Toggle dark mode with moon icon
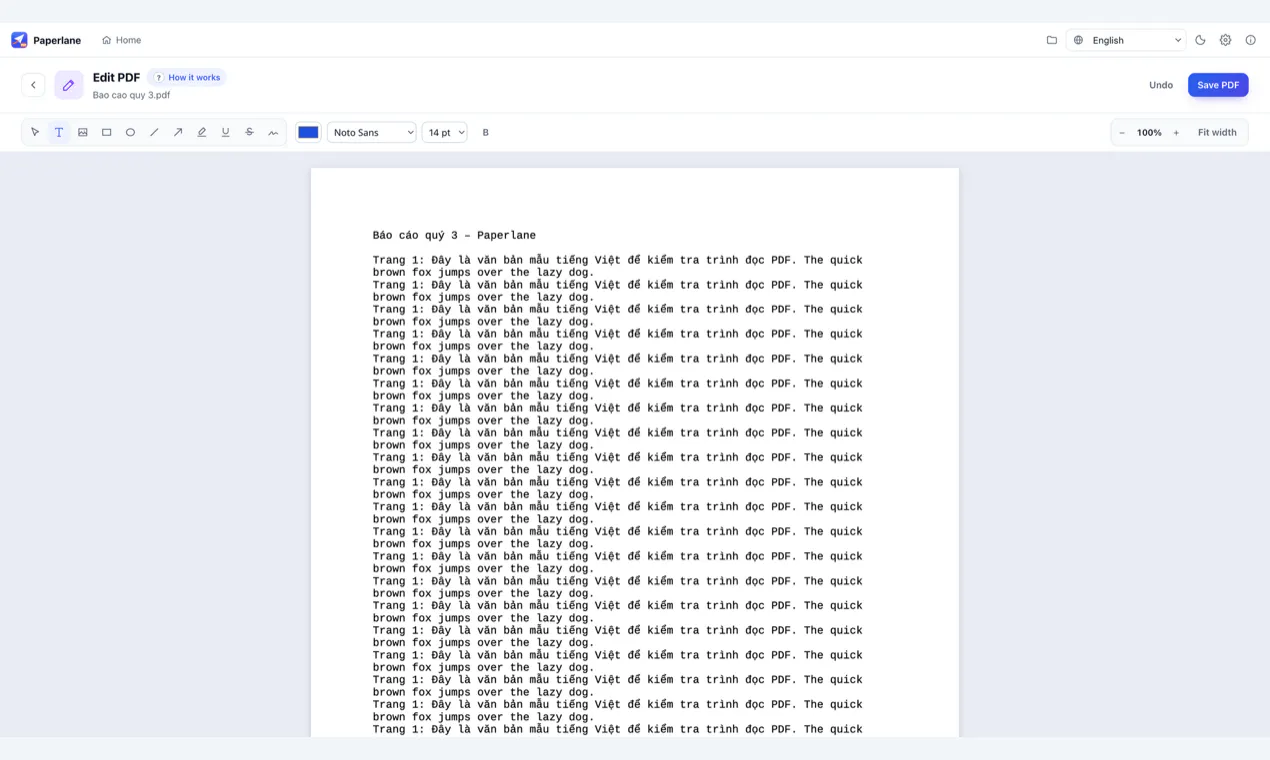 pos(1200,40)
